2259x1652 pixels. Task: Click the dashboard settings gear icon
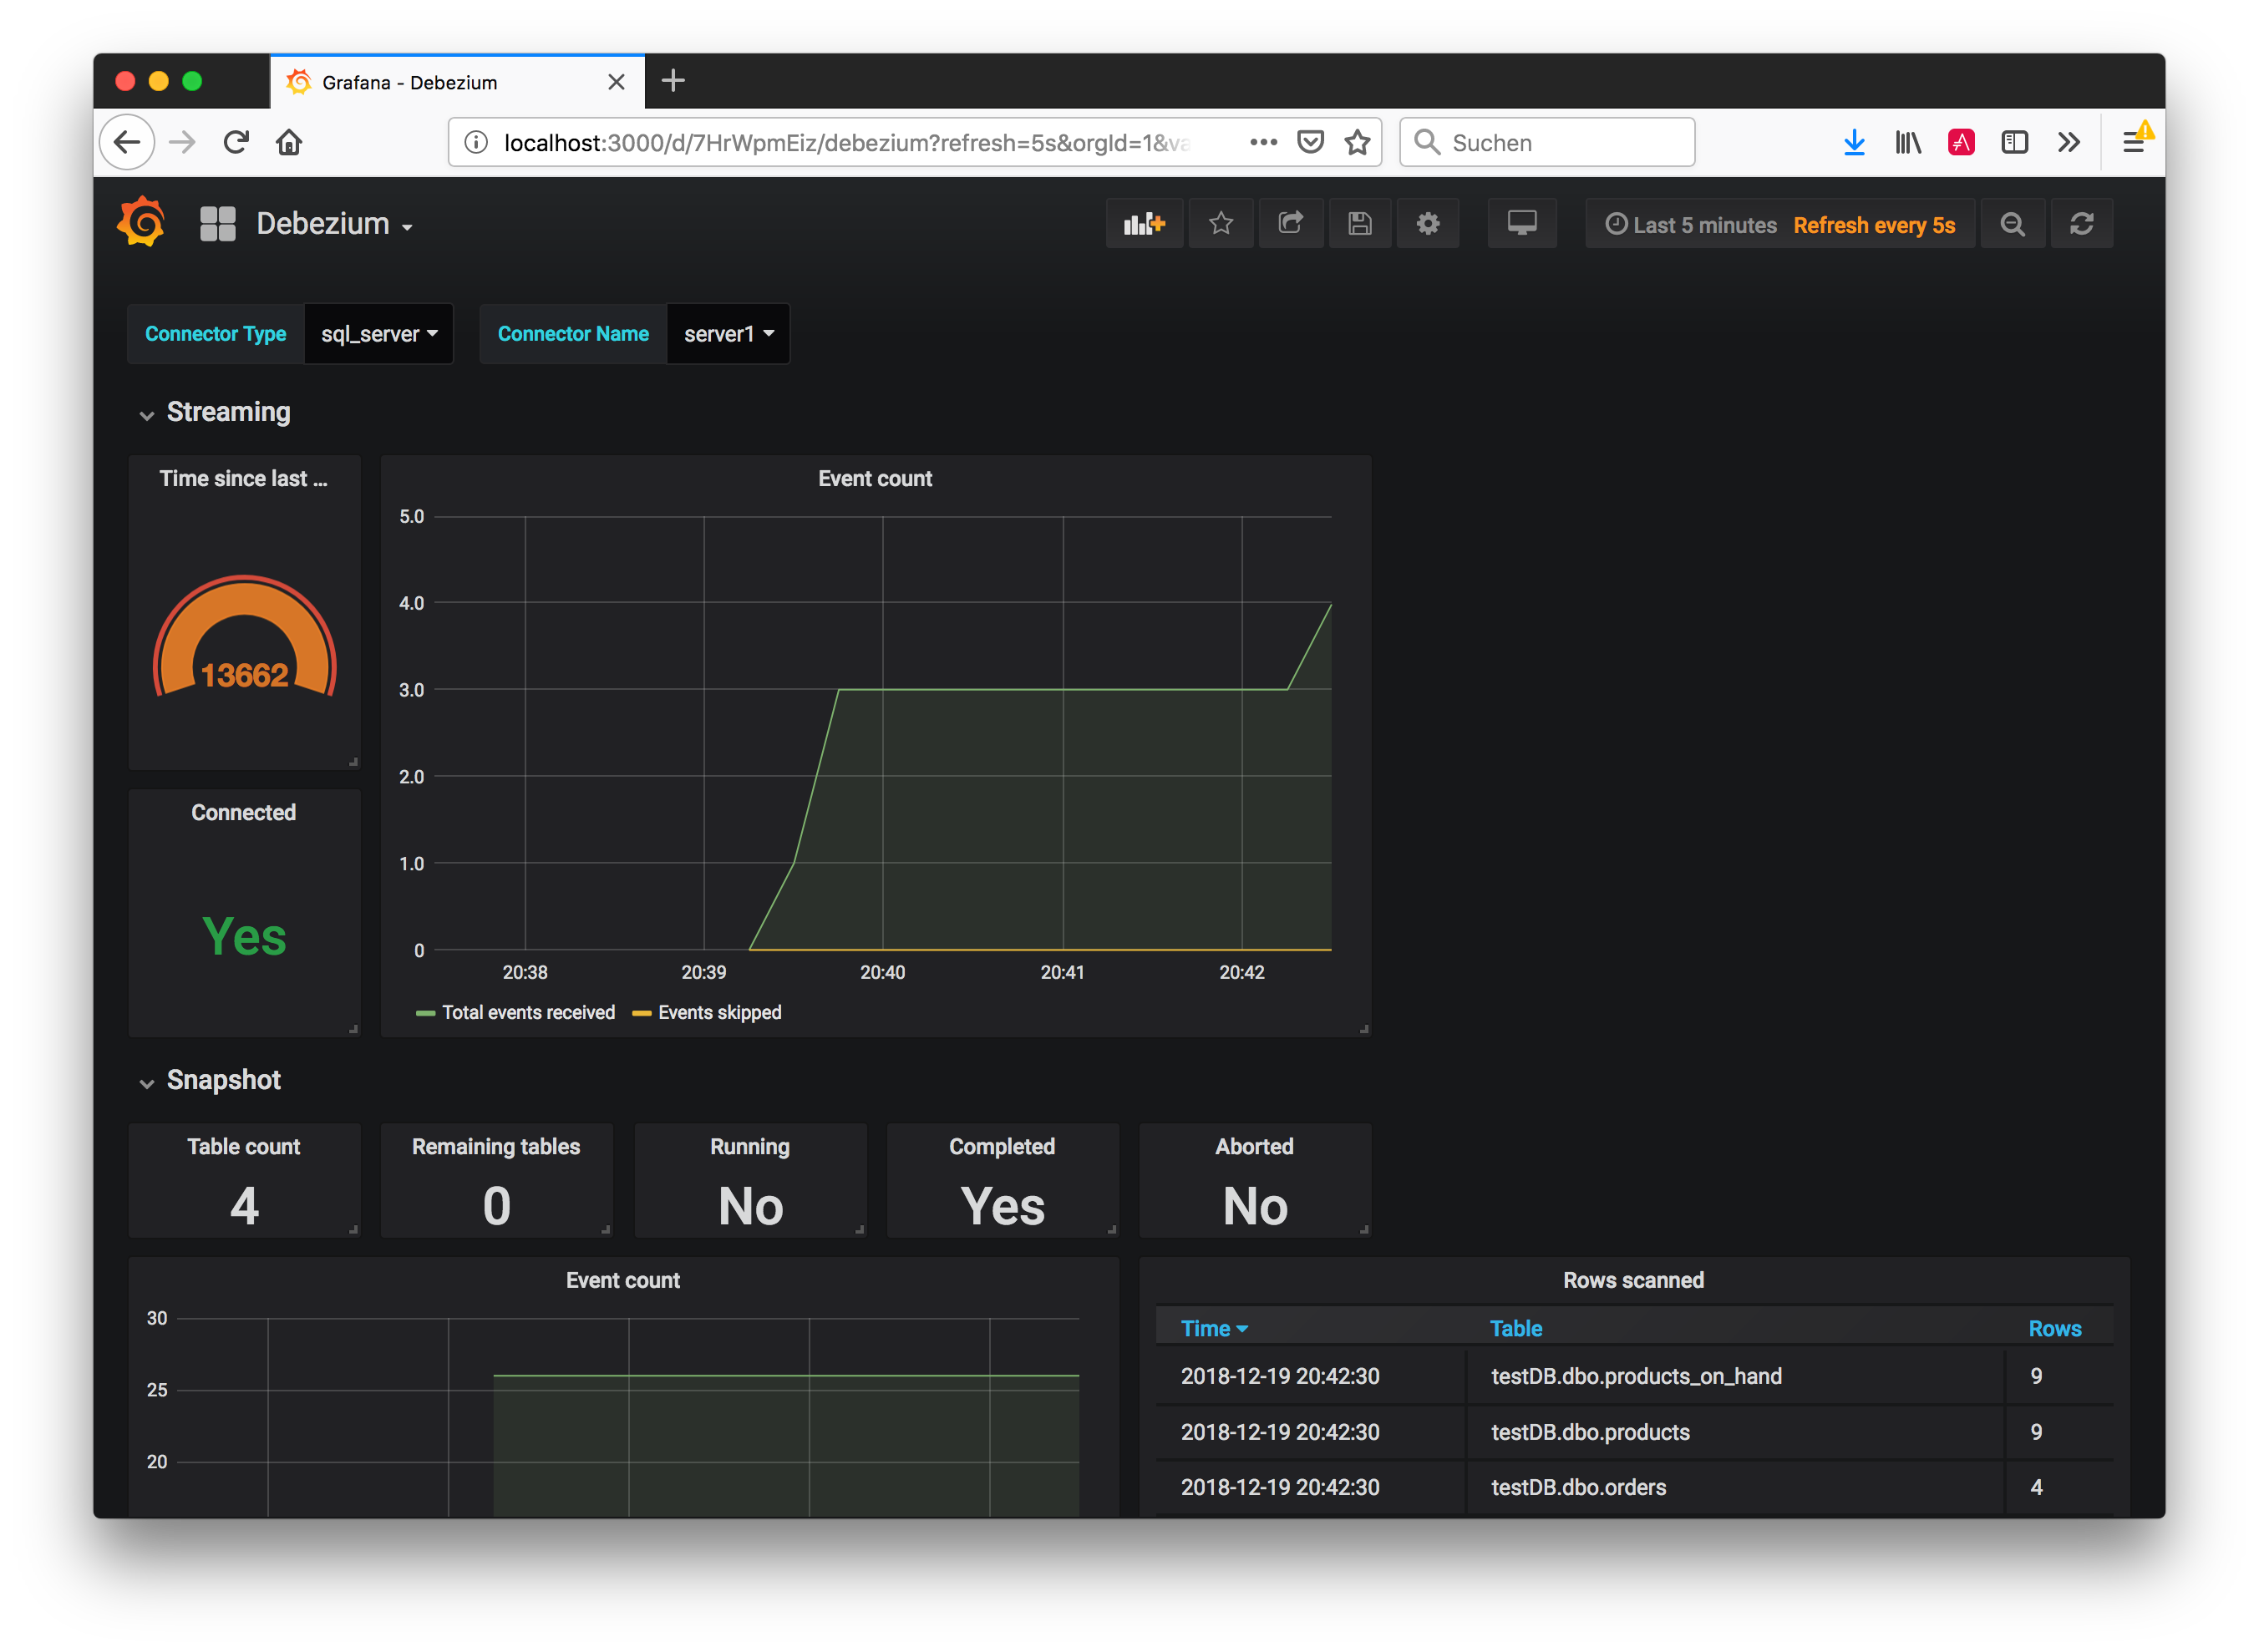1429,223
